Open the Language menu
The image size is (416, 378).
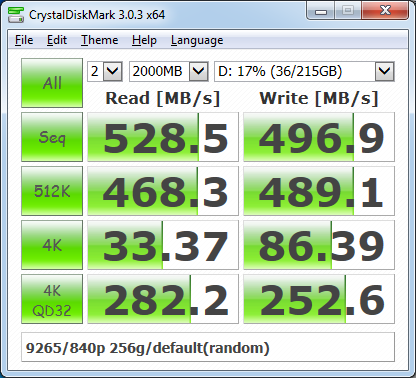pyautogui.click(x=197, y=40)
